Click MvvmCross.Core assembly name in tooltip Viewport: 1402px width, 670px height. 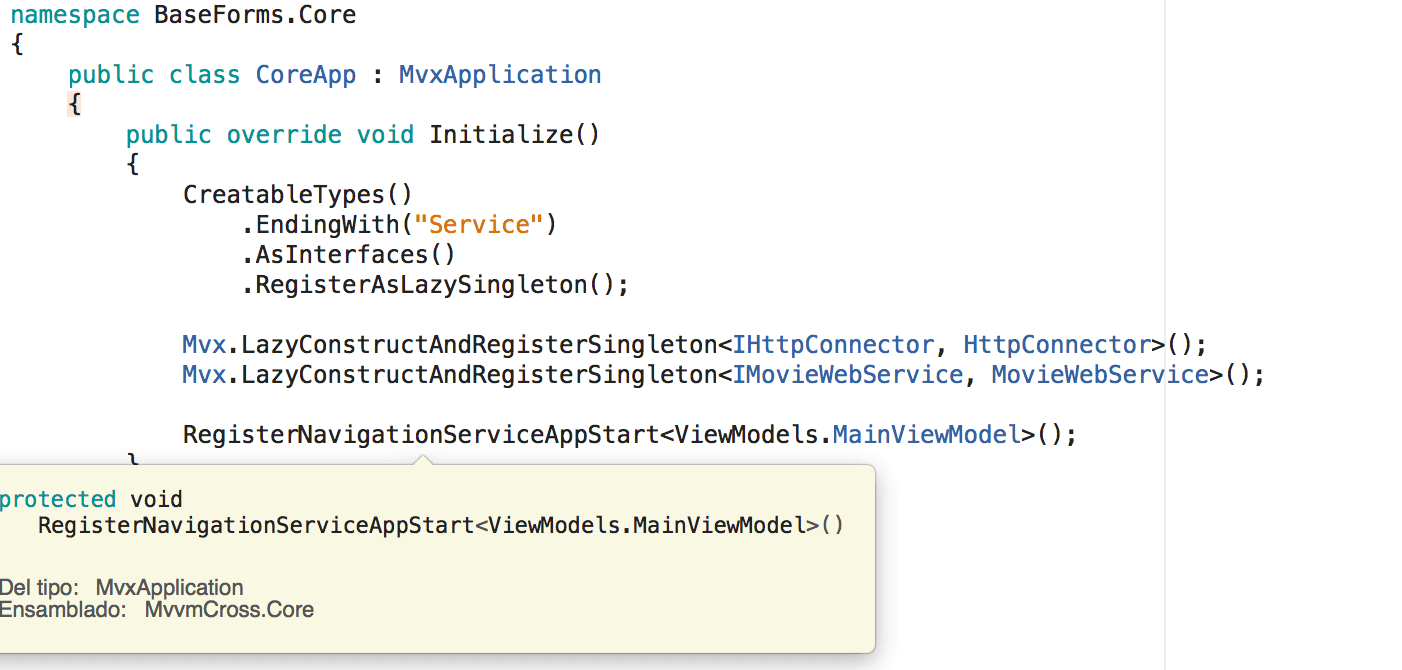[x=229, y=610]
